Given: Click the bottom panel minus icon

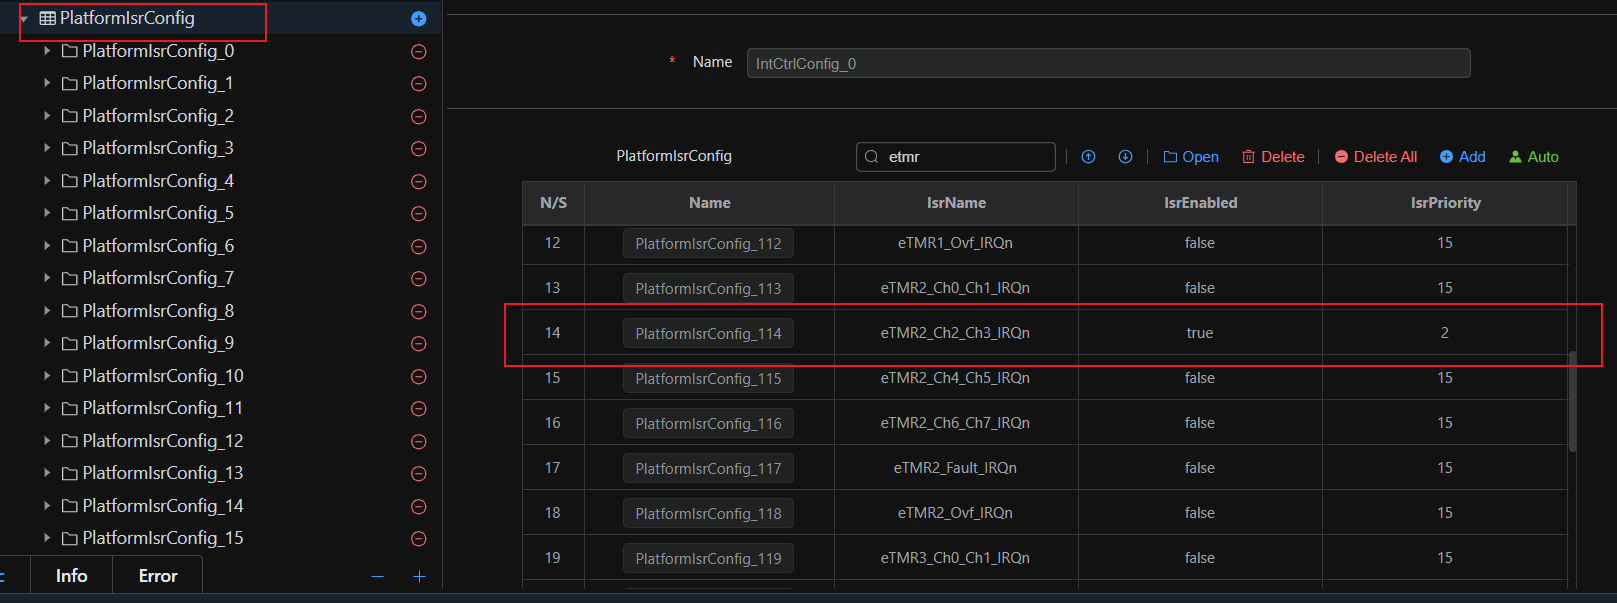Looking at the screenshot, I should pyautogui.click(x=377, y=577).
